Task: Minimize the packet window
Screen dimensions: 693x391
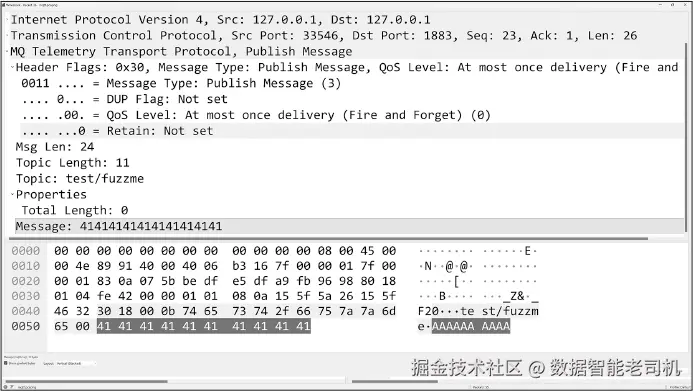Action: 660,4
